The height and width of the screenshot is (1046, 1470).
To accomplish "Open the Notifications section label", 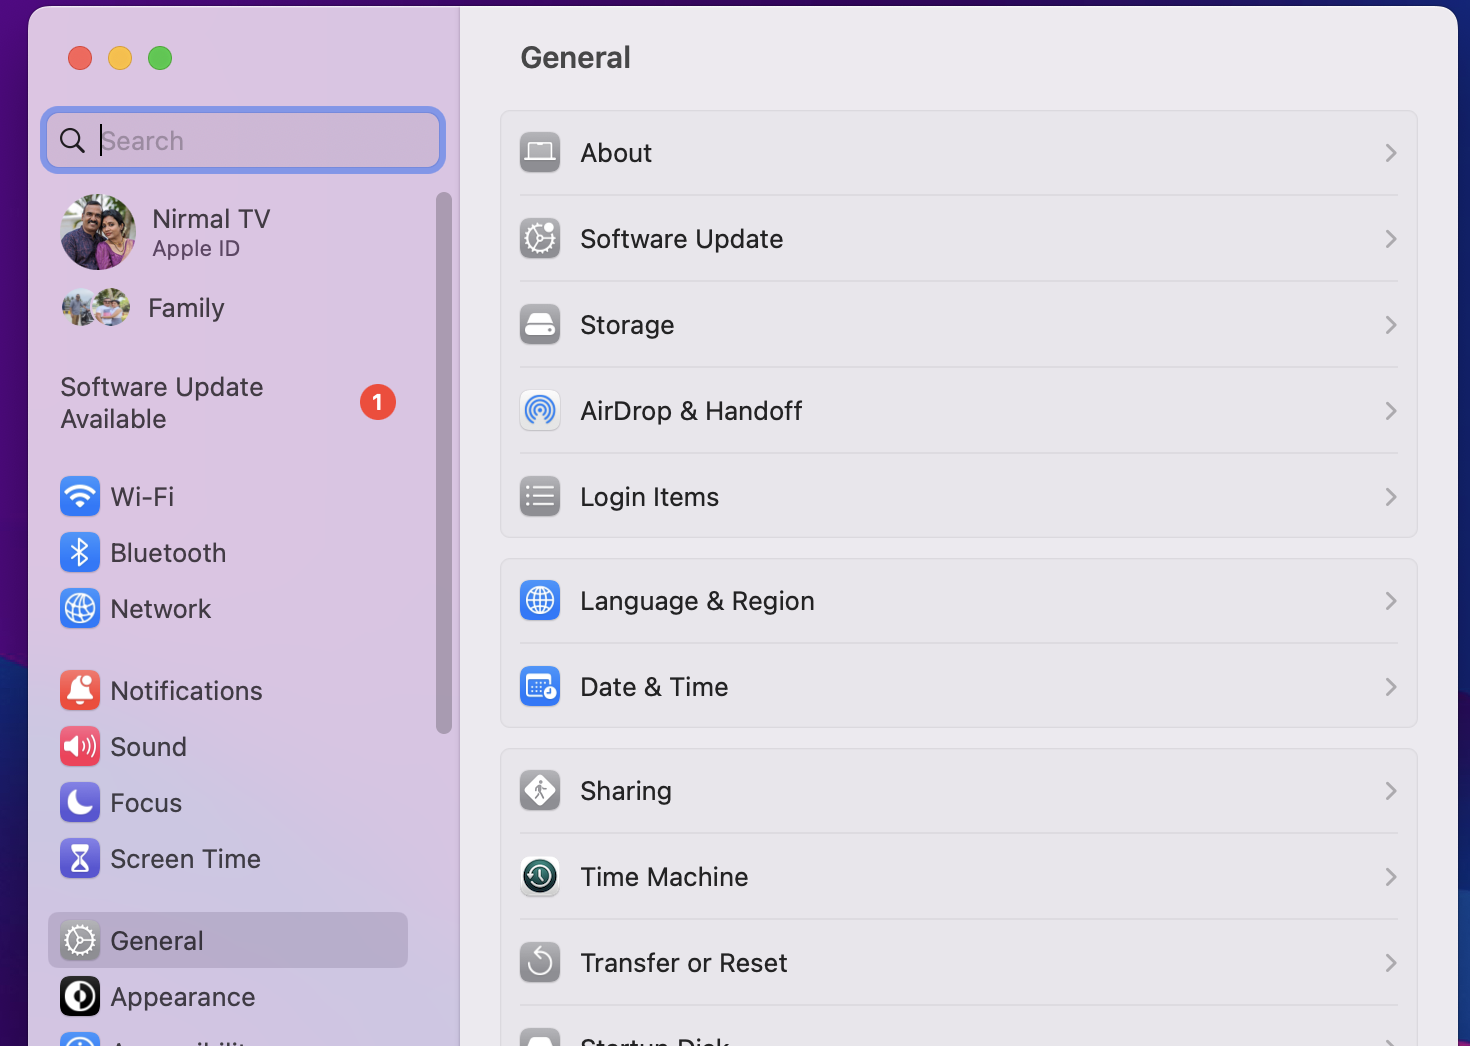I will (187, 690).
